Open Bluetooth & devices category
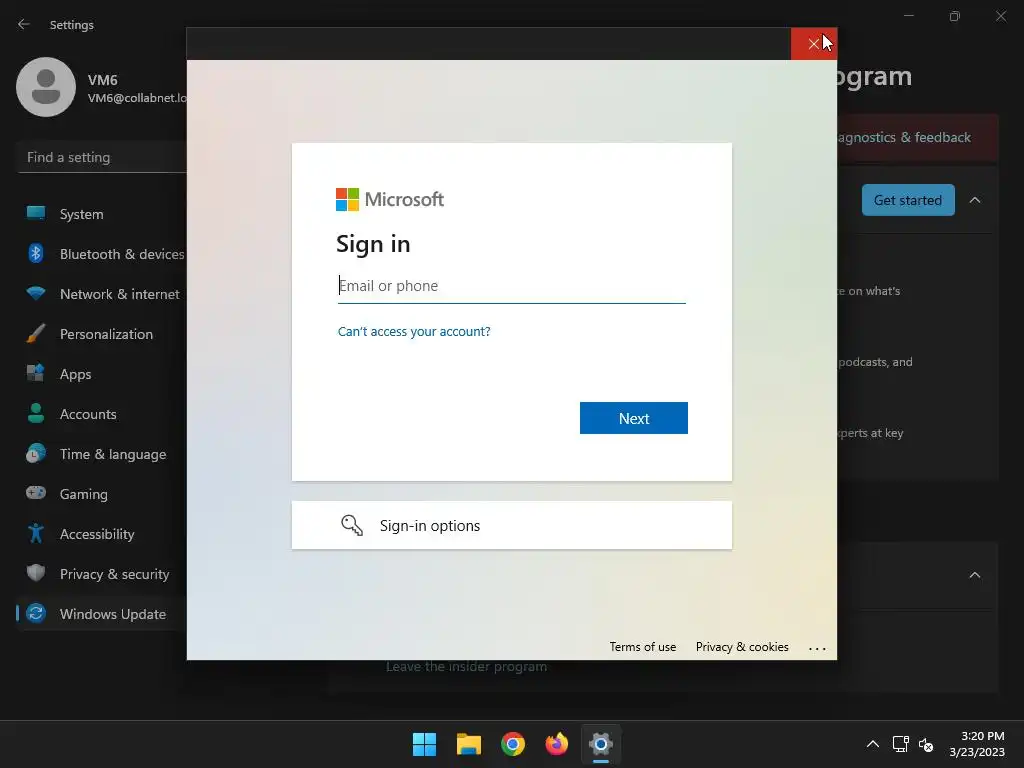This screenshot has height=768, width=1024. (x=101, y=254)
